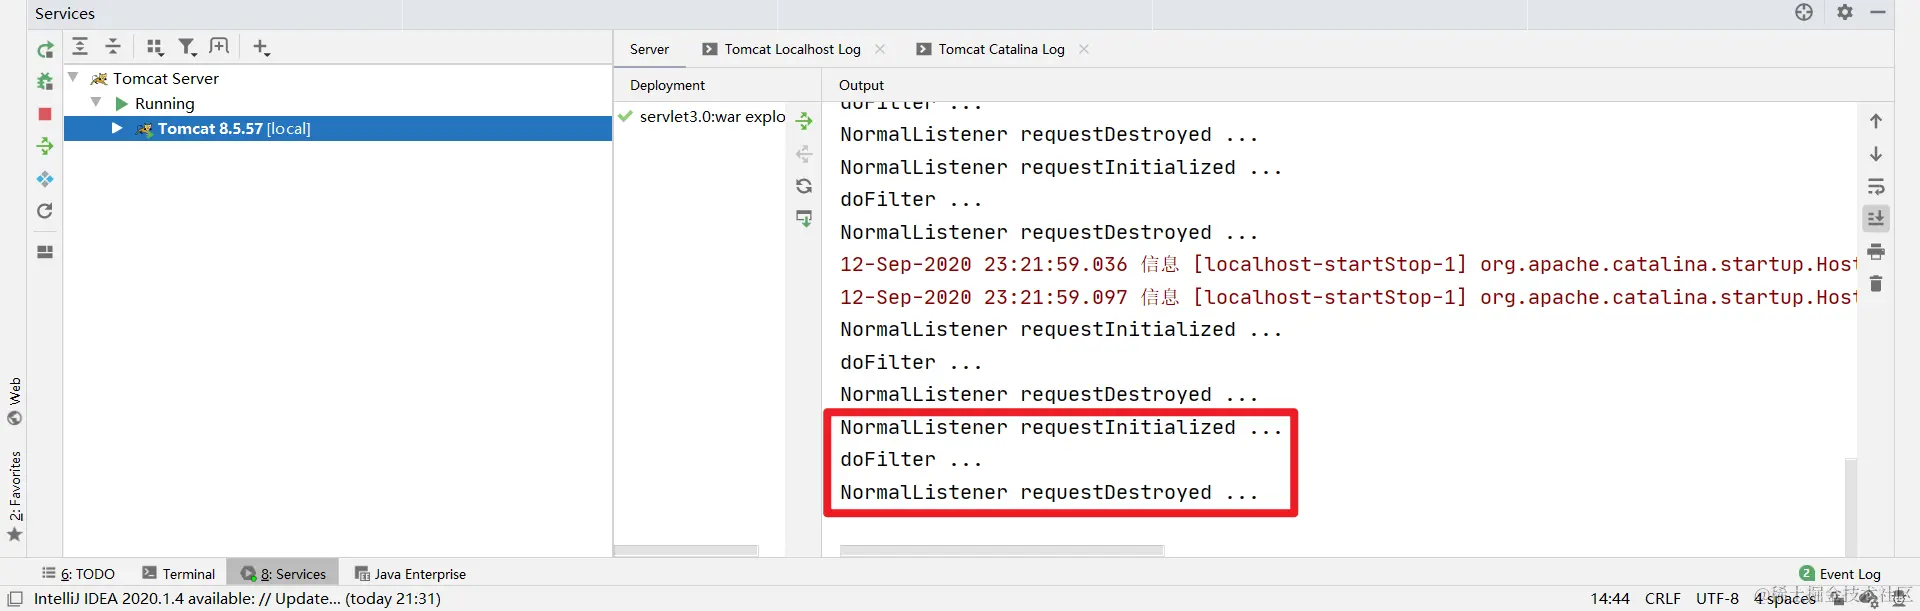The image size is (1920, 611).
Task: Open the Tomcat Catalina Log tab
Action: (x=990, y=49)
